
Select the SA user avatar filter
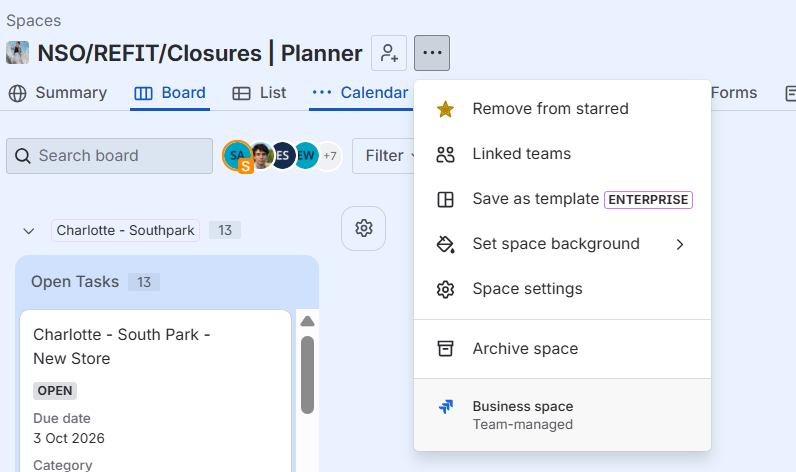(x=237, y=155)
